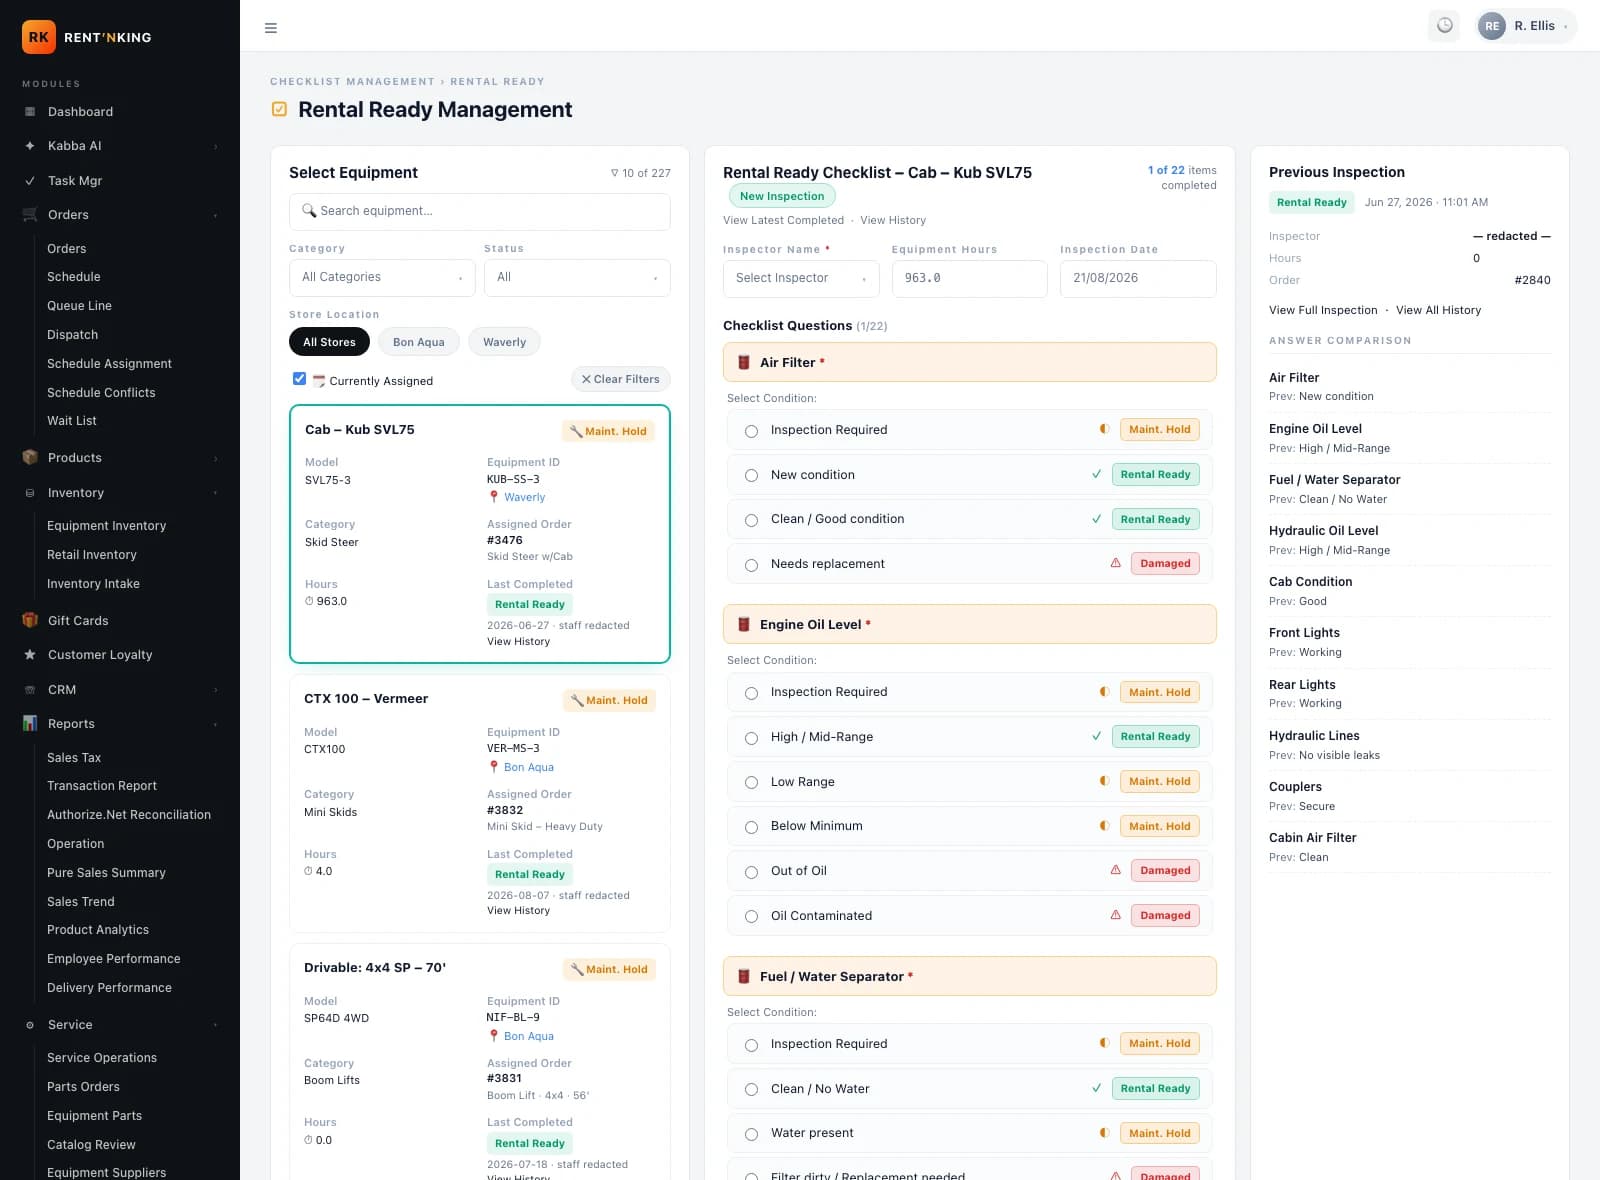The image size is (1600, 1180).
Task: Select the CTX 100 – Vermeer equipment card
Action: pos(480,803)
